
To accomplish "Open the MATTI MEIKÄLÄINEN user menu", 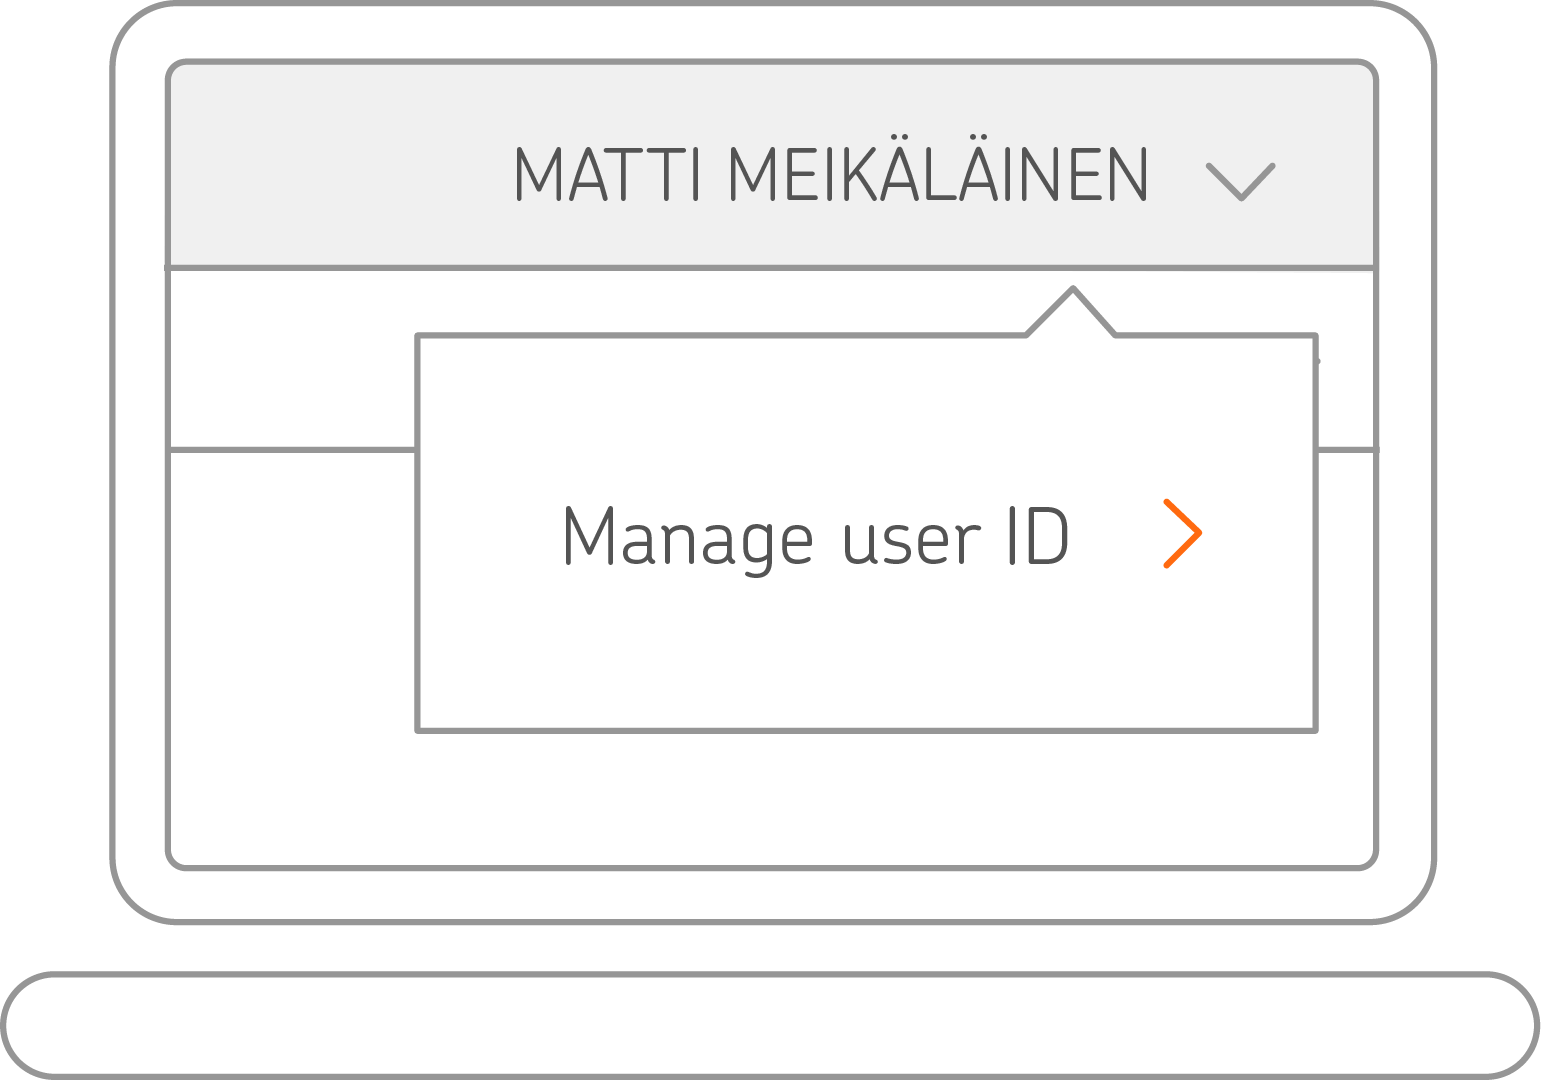I will tap(831, 175).
